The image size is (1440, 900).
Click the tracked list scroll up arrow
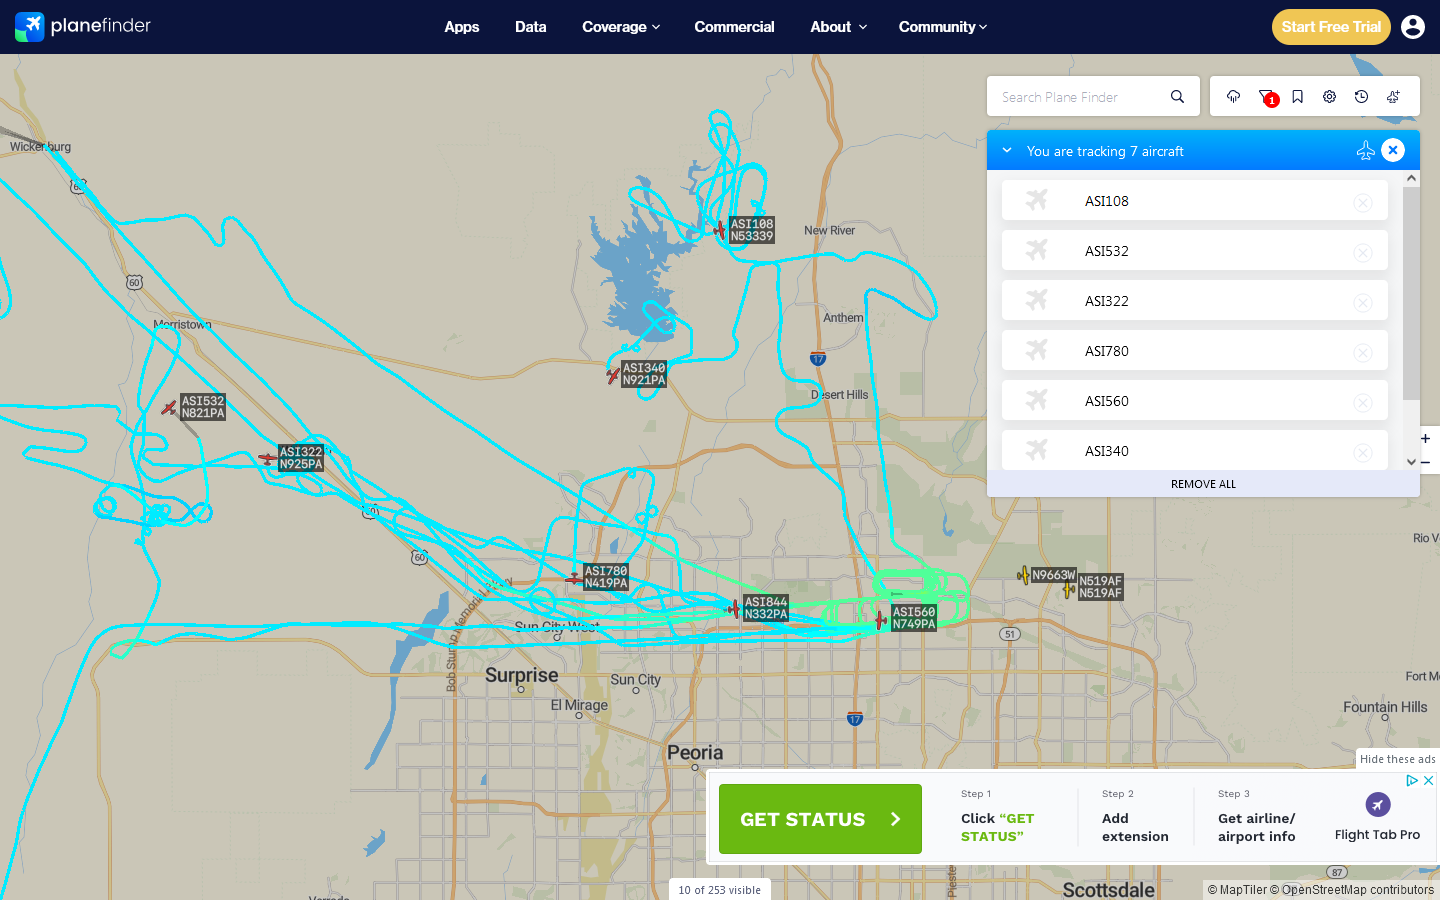coord(1411,178)
